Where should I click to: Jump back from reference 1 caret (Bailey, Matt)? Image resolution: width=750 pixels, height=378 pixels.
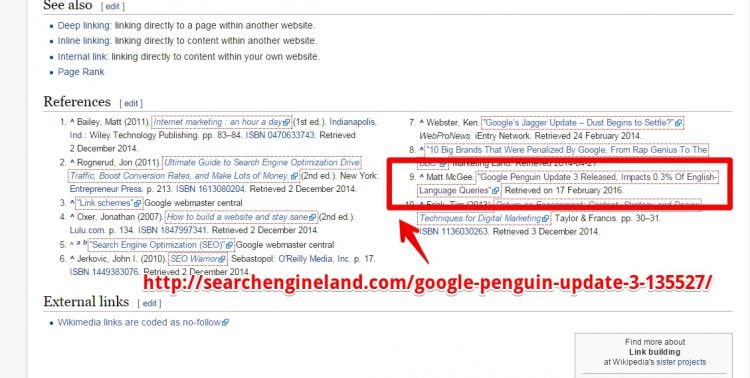pos(72,122)
